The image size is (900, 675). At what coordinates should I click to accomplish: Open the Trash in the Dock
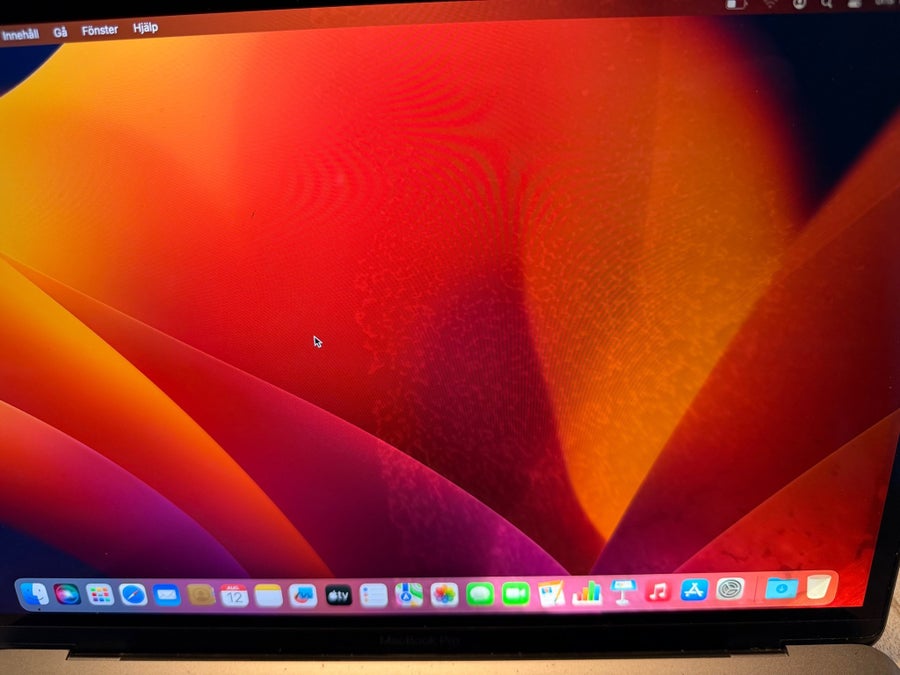pyautogui.click(x=818, y=587)
